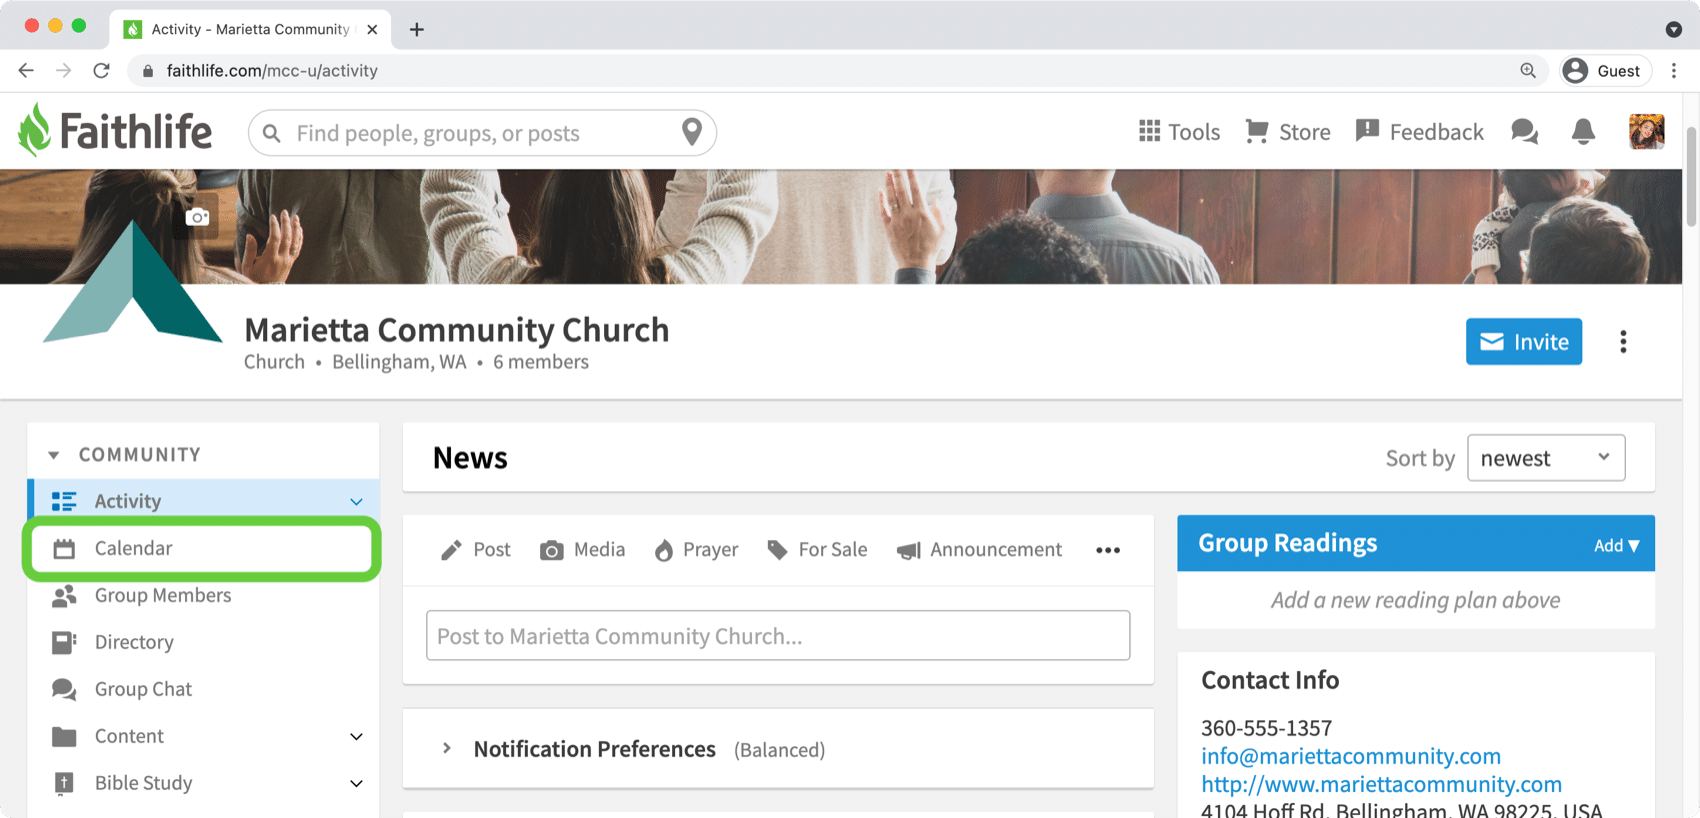Image resolution: width=1700 pixels, height=818 pixels.
Task: Open the group options three-dot menu
Action: [1623, 342]
